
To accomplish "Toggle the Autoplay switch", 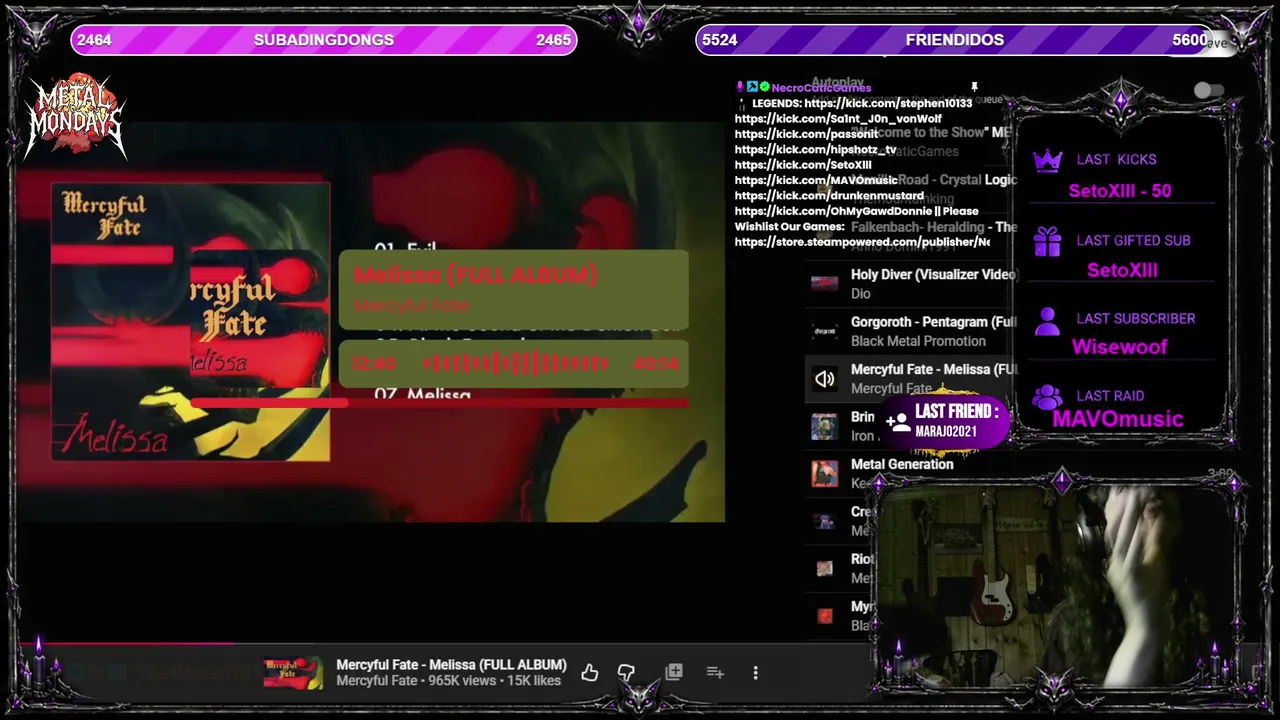I will [x=1208, y=91].
